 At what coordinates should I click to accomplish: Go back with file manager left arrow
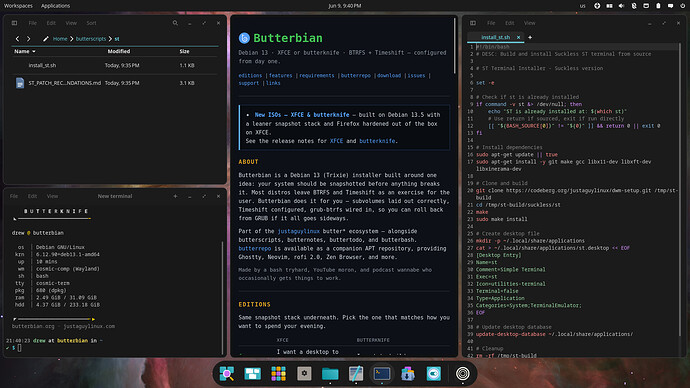point(17,39)
